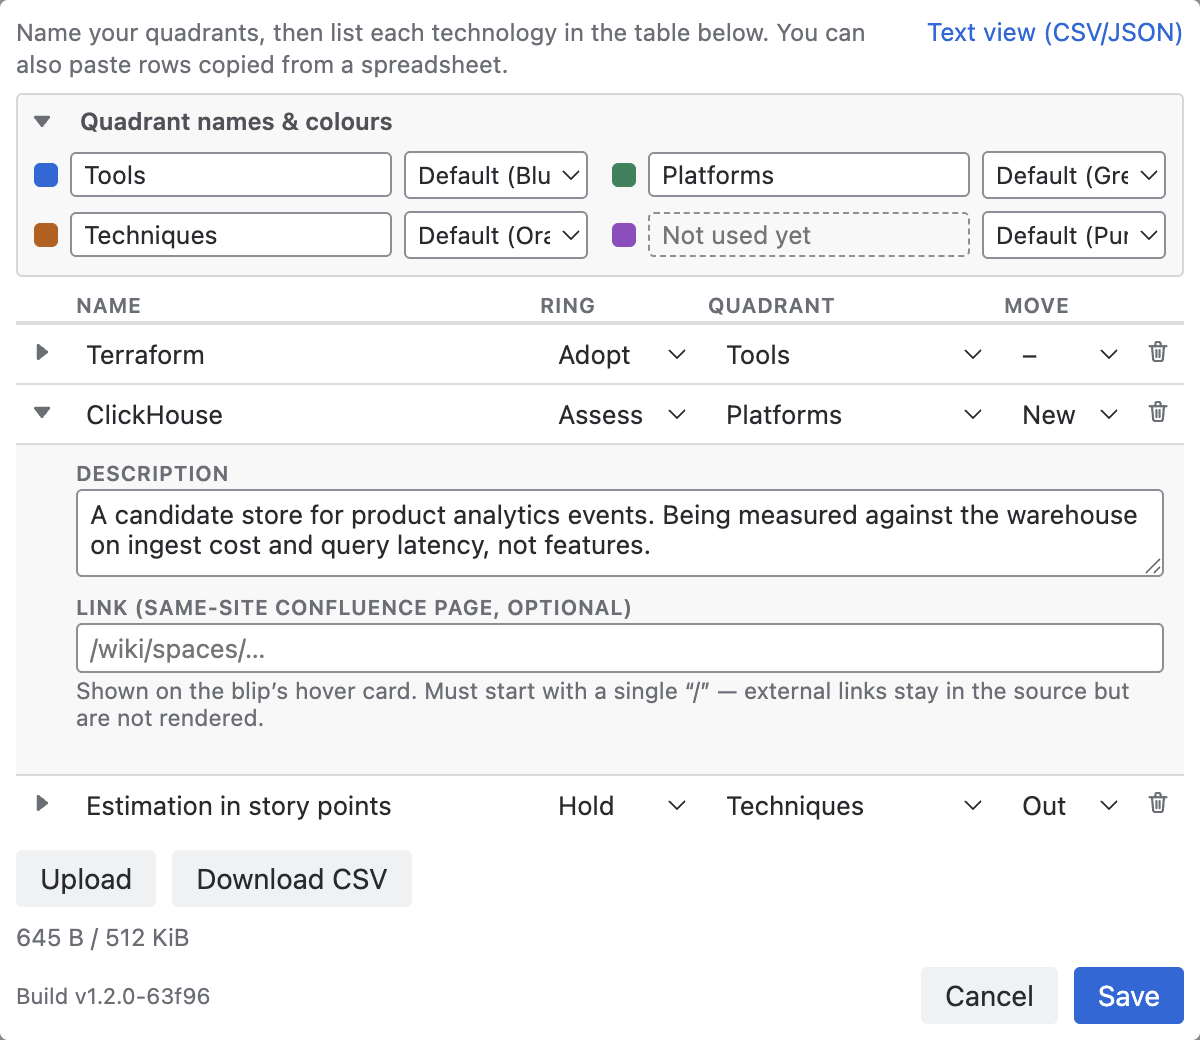Edit the Techniques quadrant name field
This screenshot has width=1200, height=1040.
(231, 235)
